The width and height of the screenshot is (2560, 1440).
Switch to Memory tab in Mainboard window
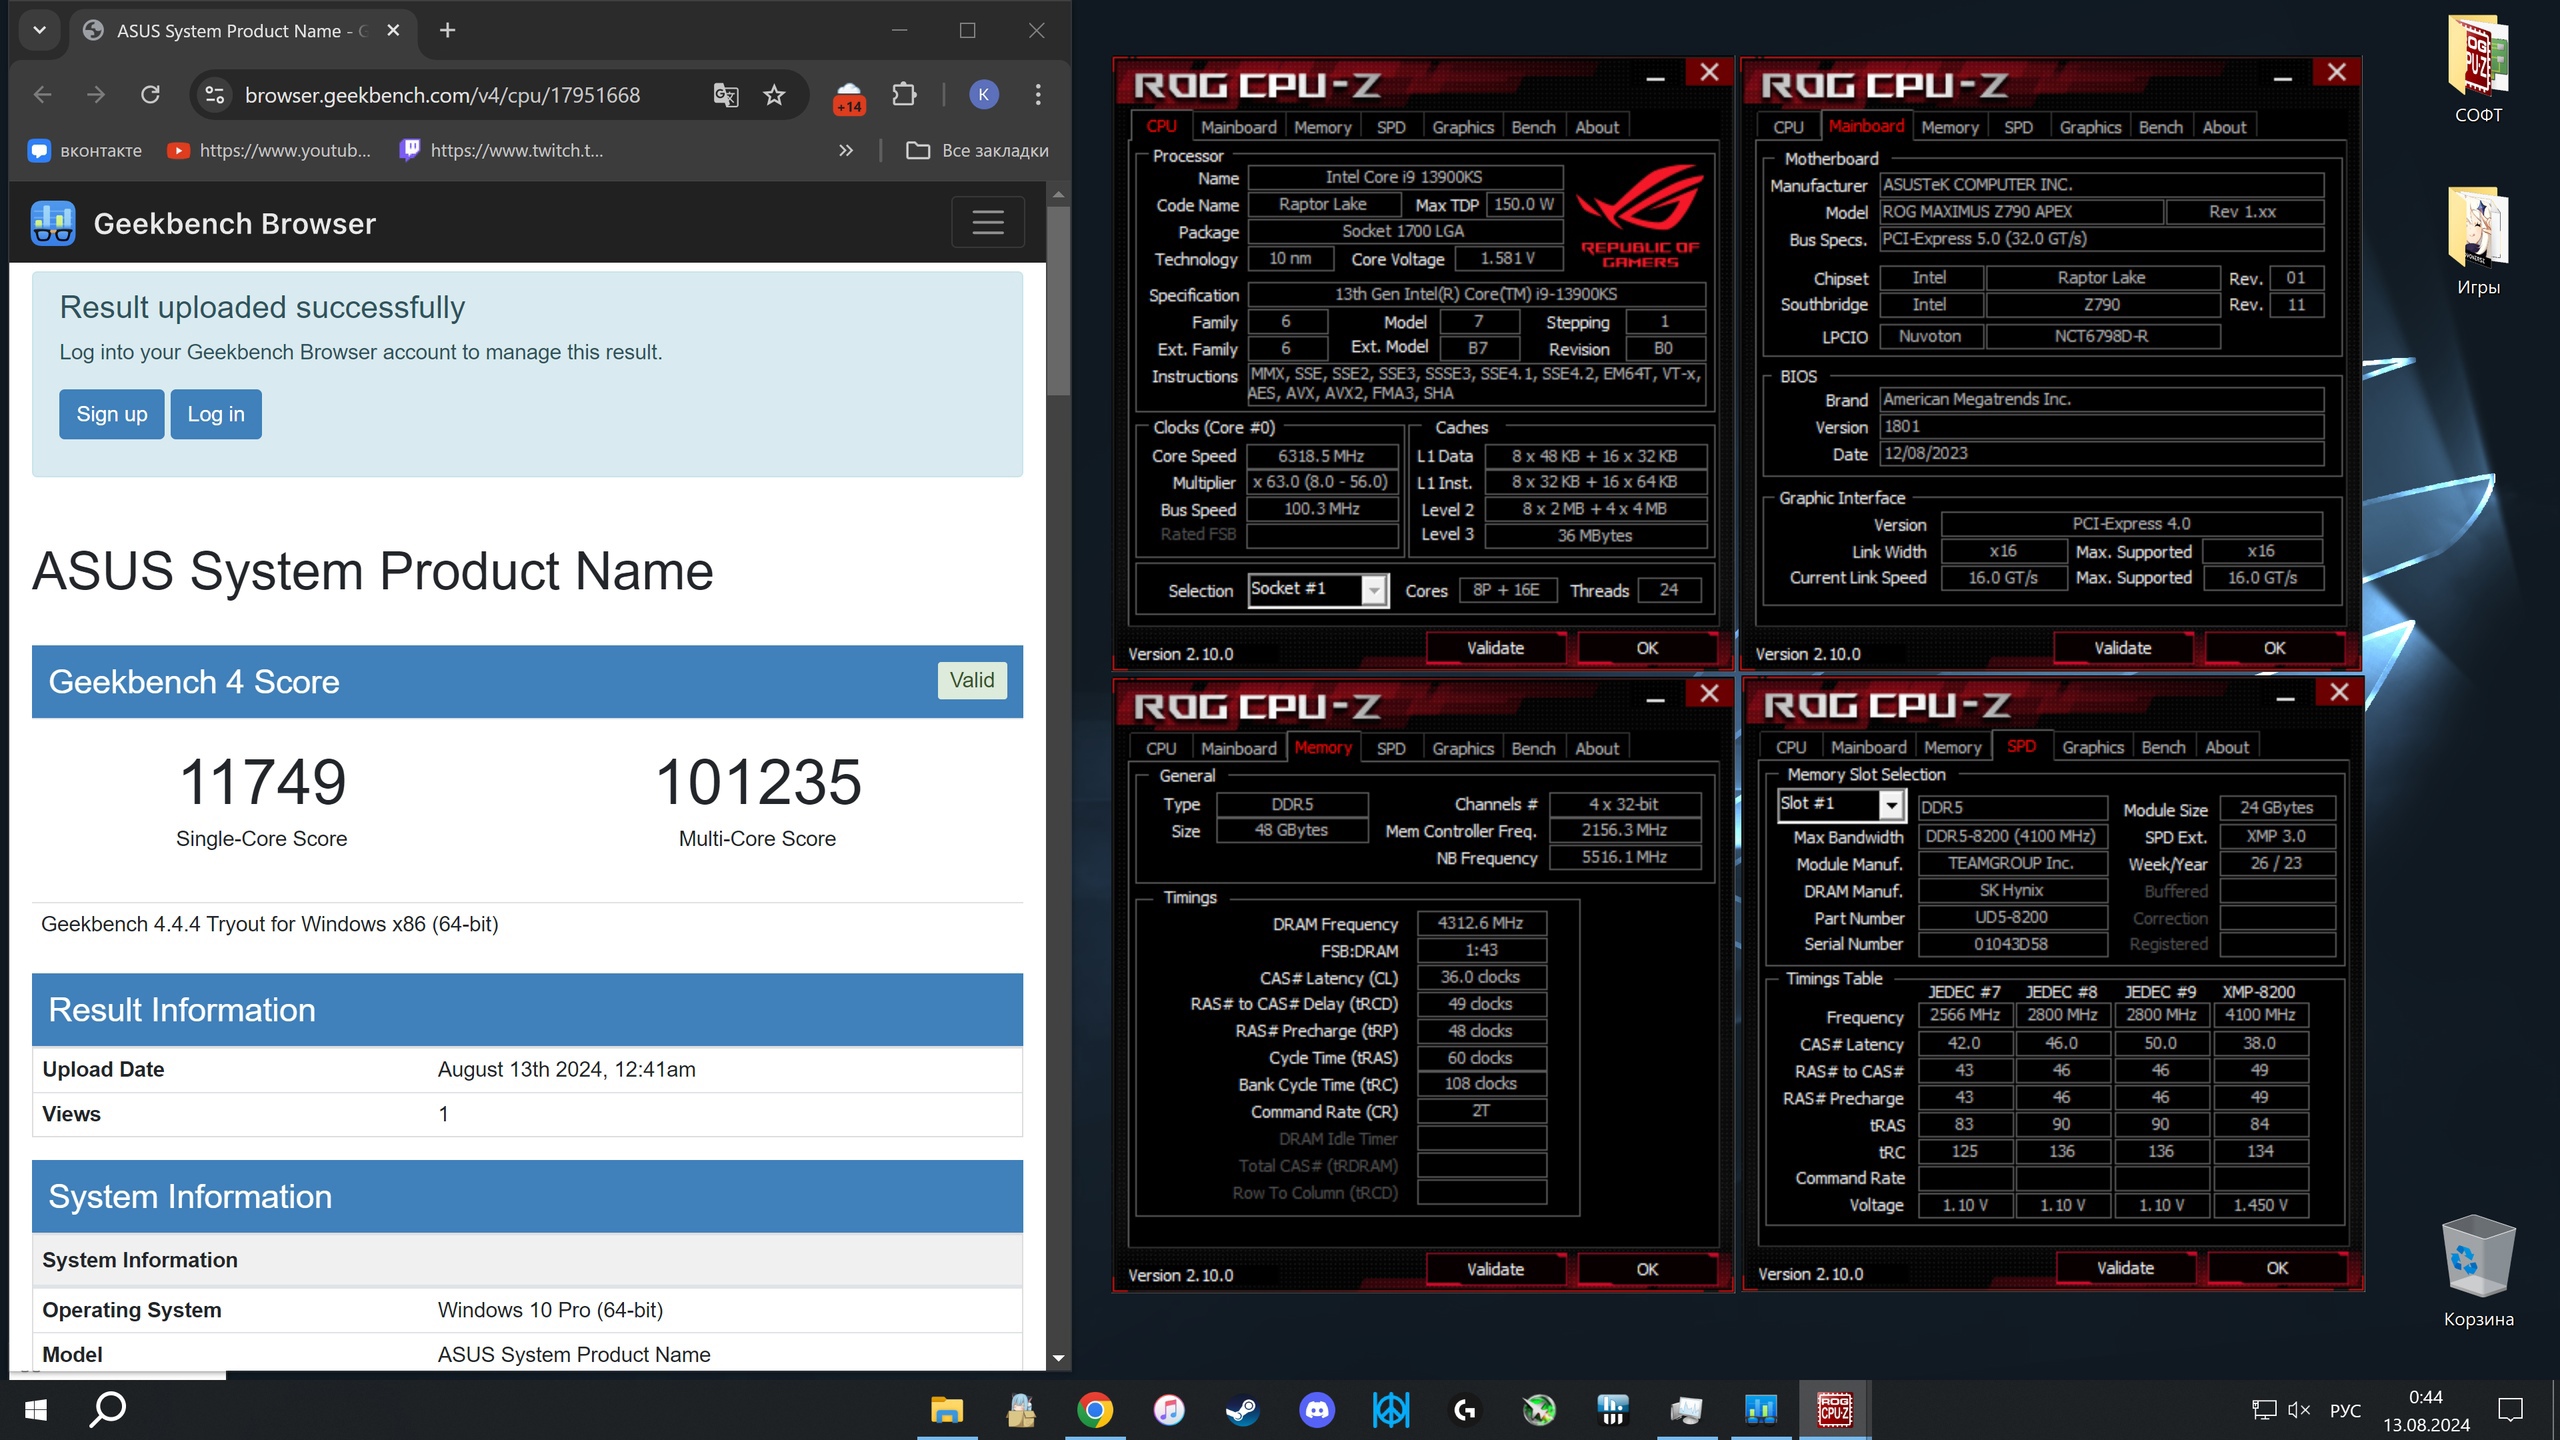[x=1949, y=127]
